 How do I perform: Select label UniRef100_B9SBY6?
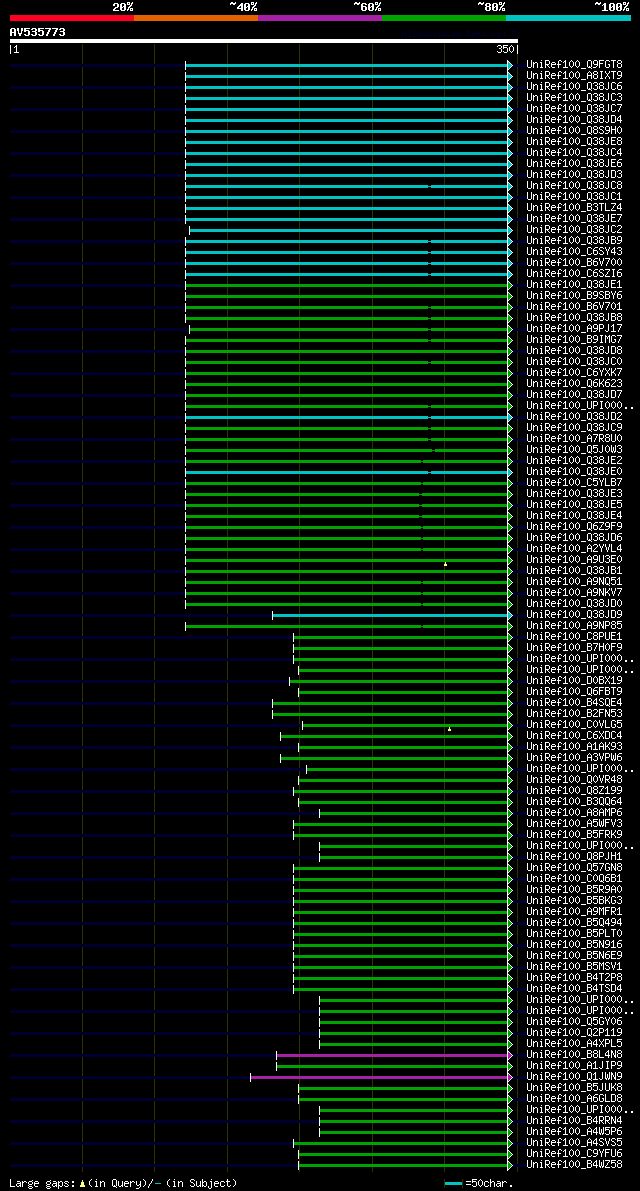coord(574,296)
